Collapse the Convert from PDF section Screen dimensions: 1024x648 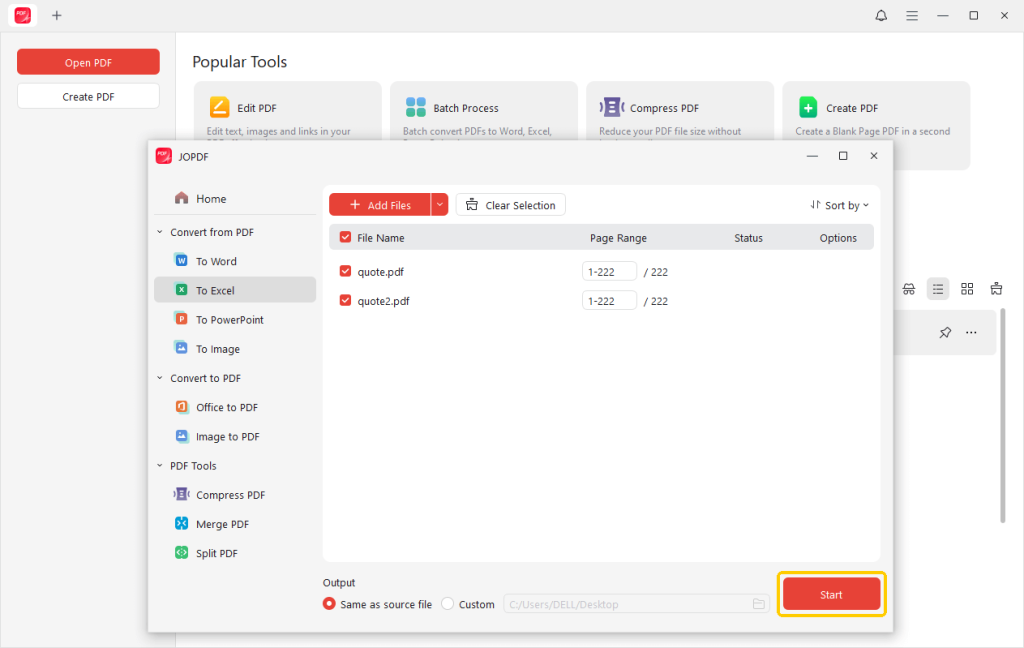click(x=160, y=232)
